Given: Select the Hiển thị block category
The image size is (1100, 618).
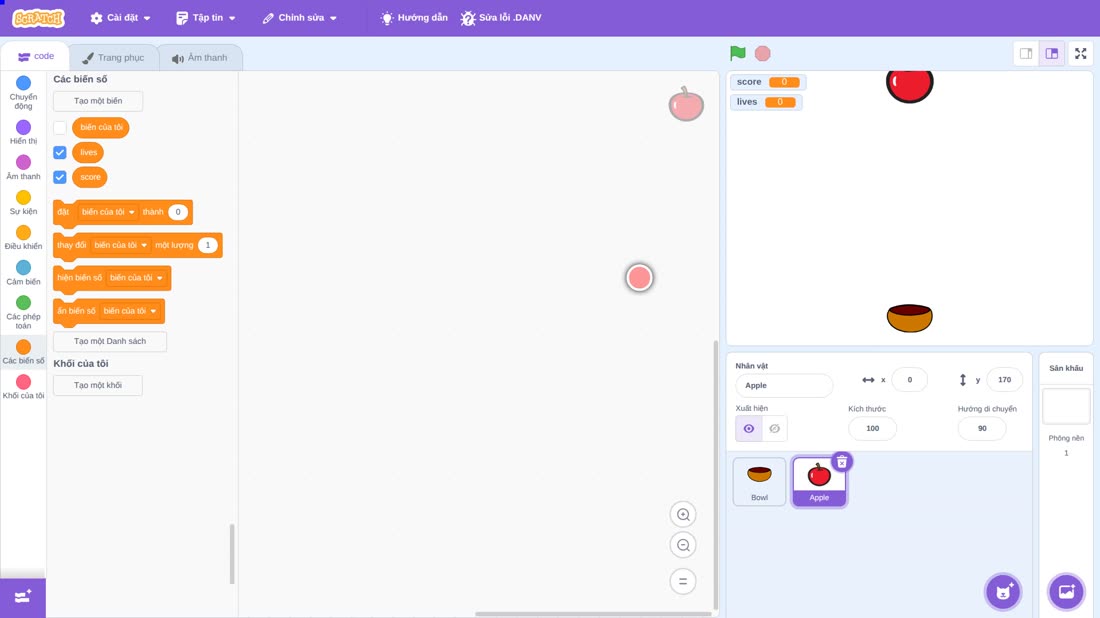Looking at the screenshot, I should click(23, 132).
